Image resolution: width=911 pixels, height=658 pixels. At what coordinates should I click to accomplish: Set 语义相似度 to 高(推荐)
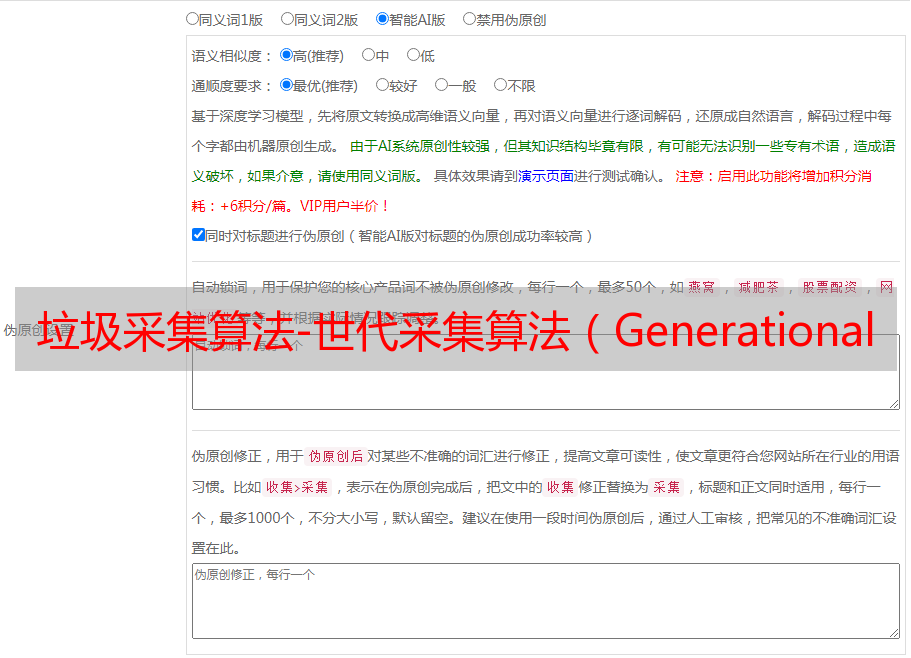286,55
